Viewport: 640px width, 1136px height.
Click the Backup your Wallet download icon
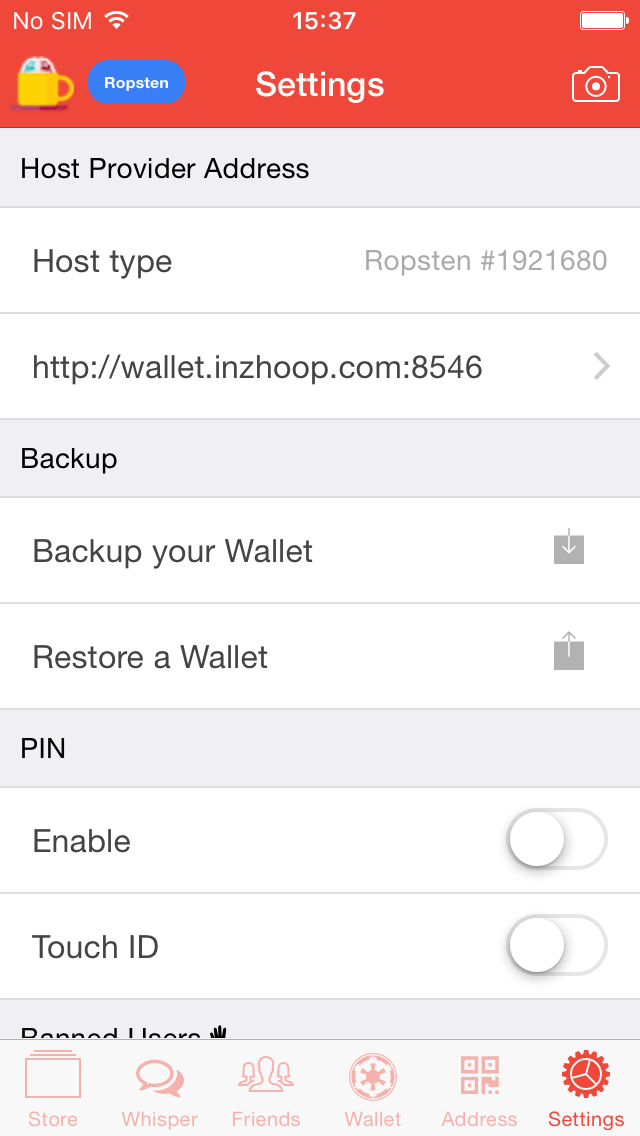[x=569, y=546]
